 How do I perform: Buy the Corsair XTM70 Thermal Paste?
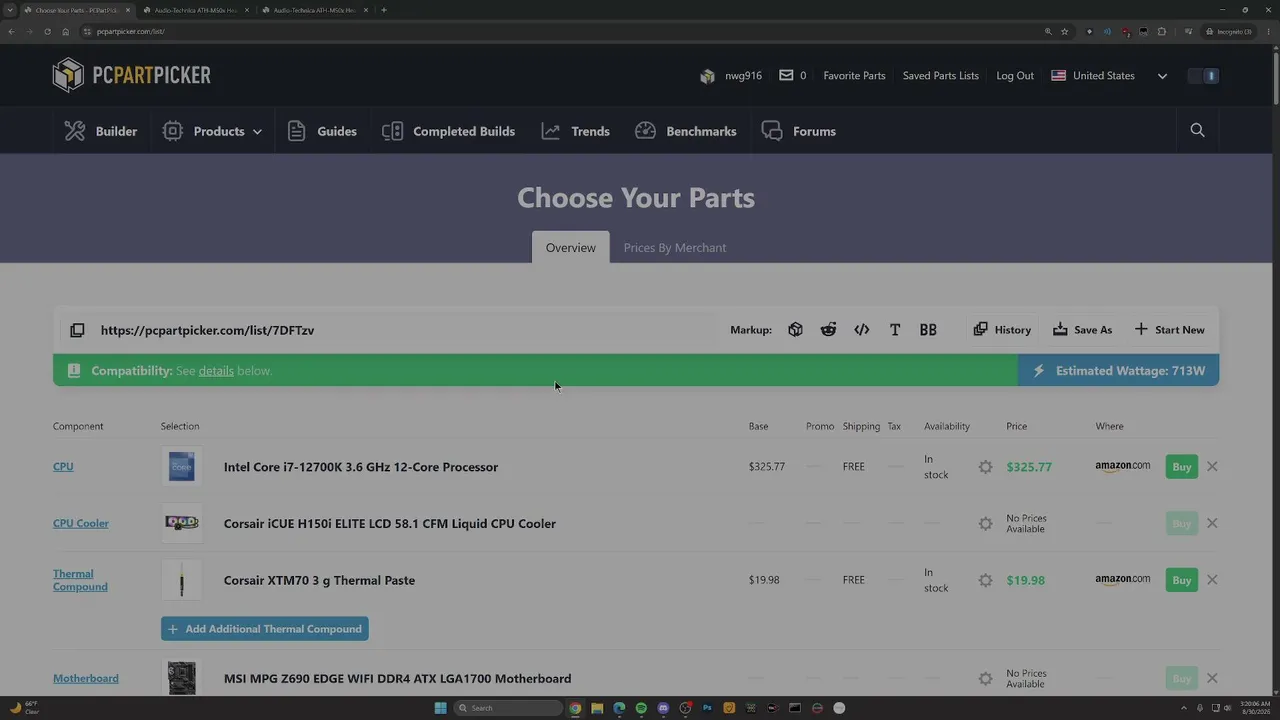click(1182, 580)
